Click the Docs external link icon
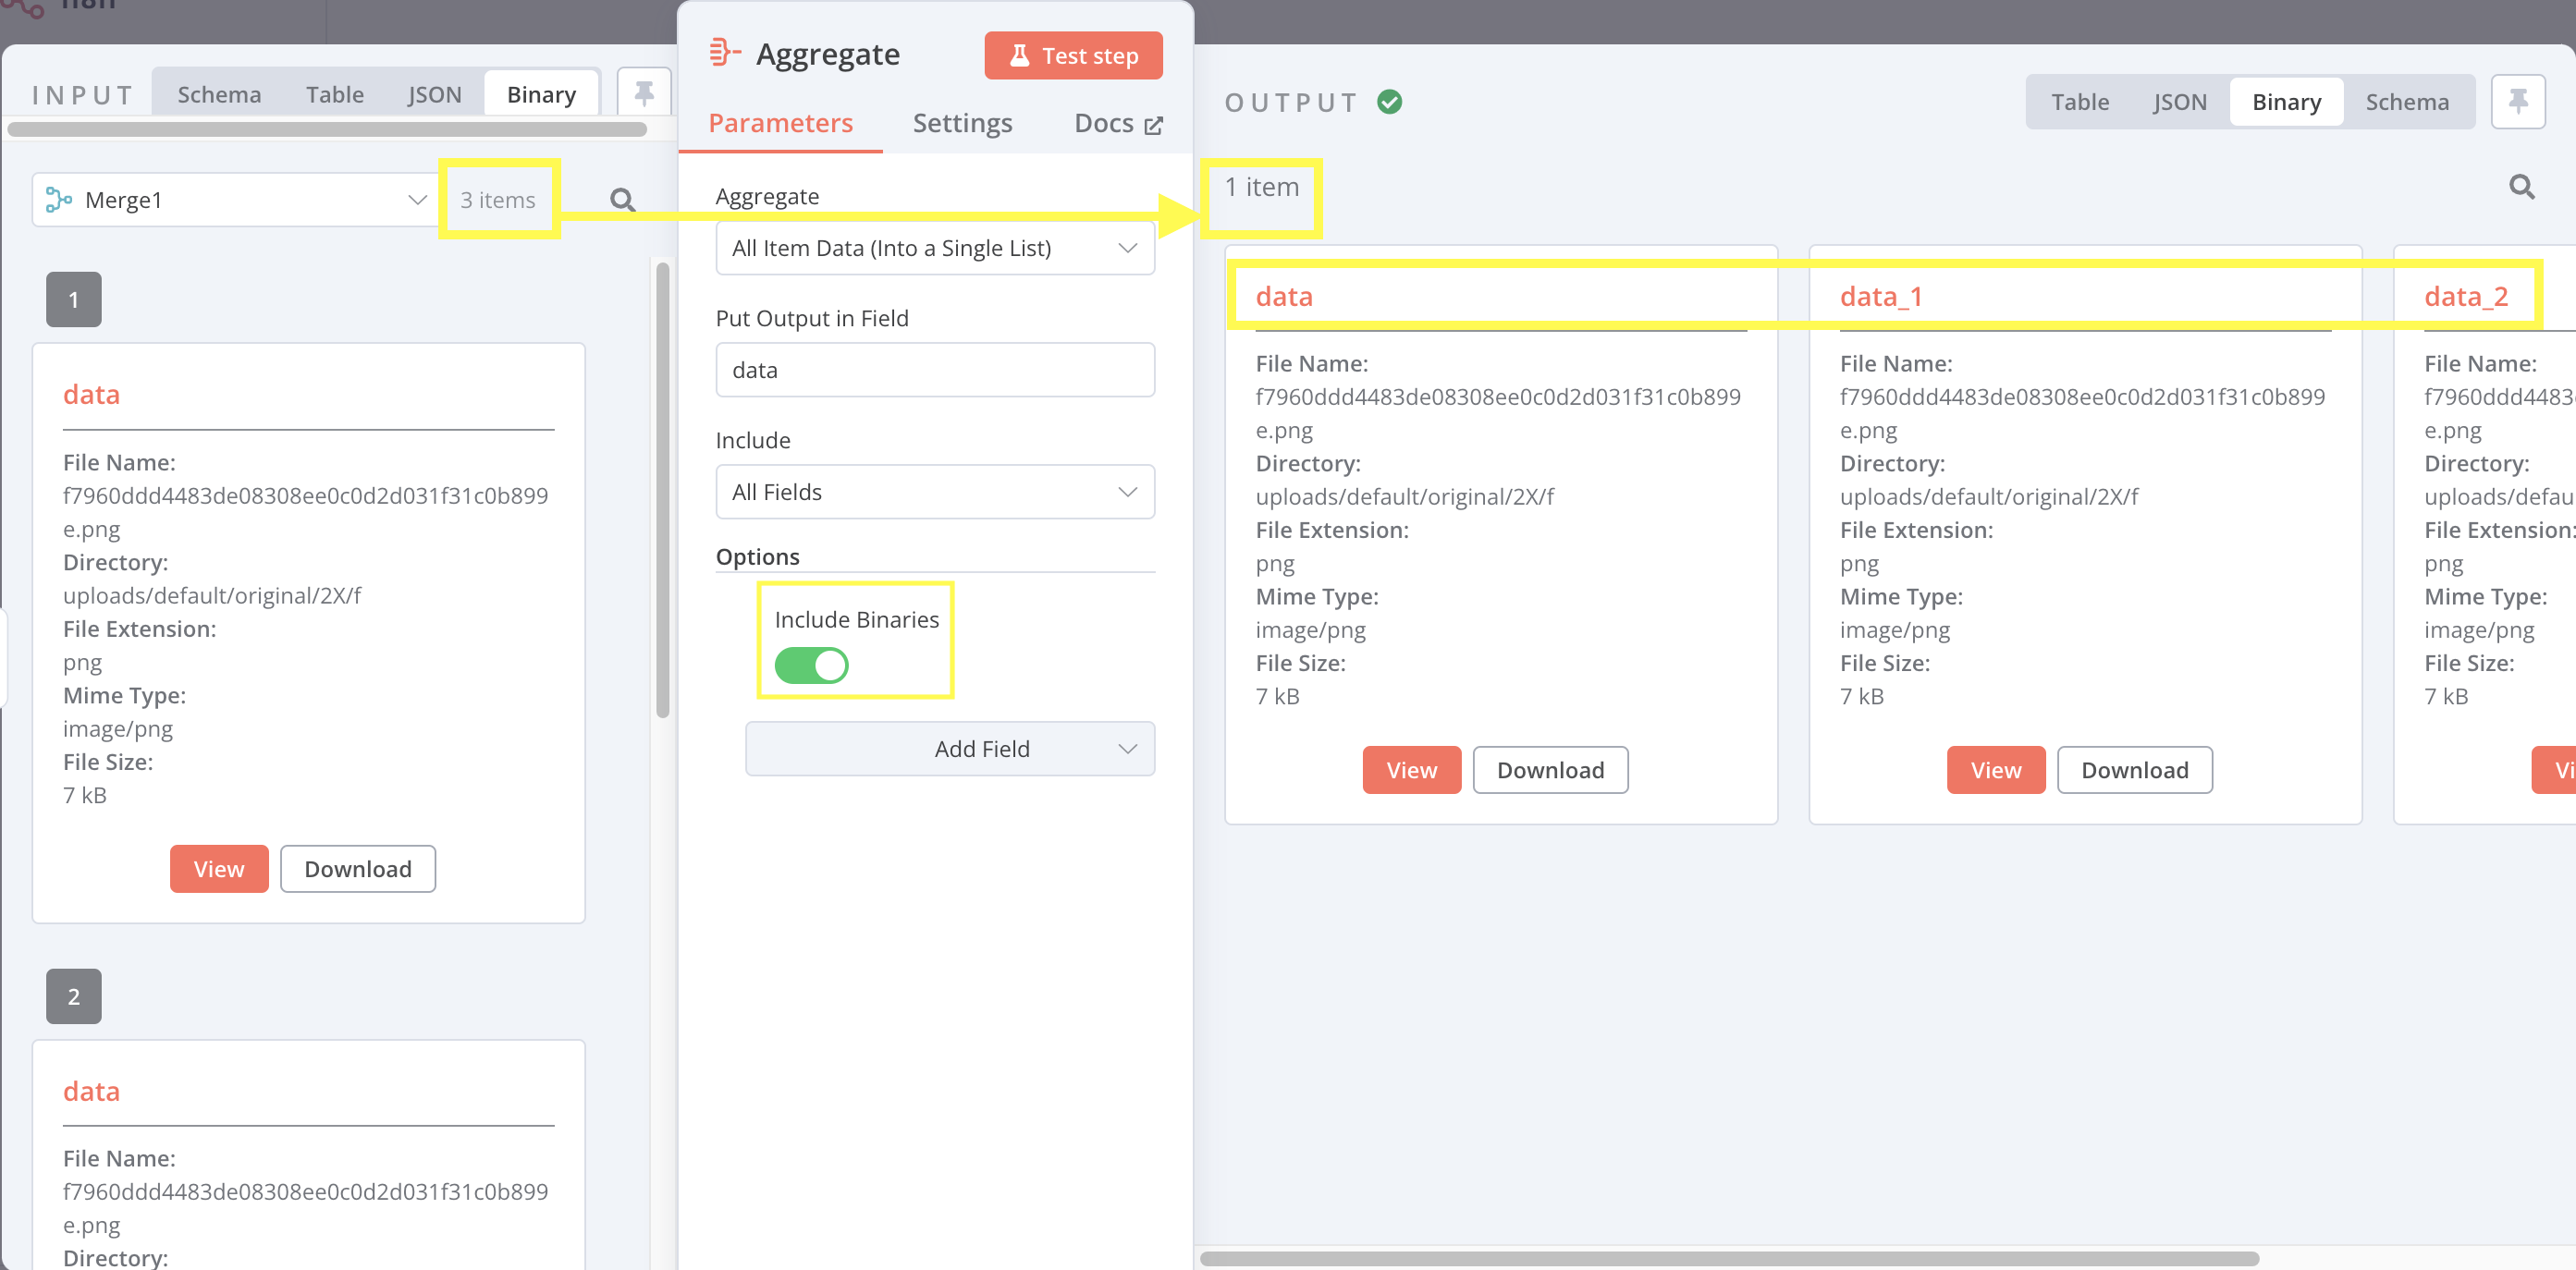Viewport: 2576px width, 1270px height. click(1153, 126)
